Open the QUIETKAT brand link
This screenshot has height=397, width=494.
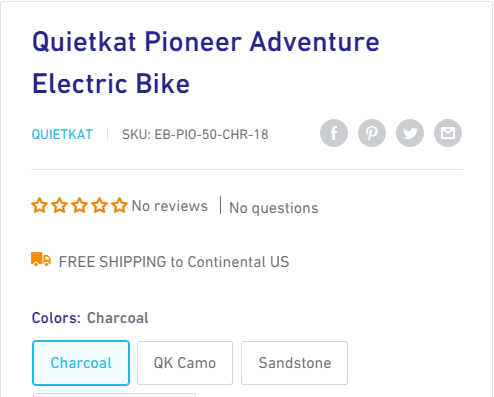coord(62,135)
